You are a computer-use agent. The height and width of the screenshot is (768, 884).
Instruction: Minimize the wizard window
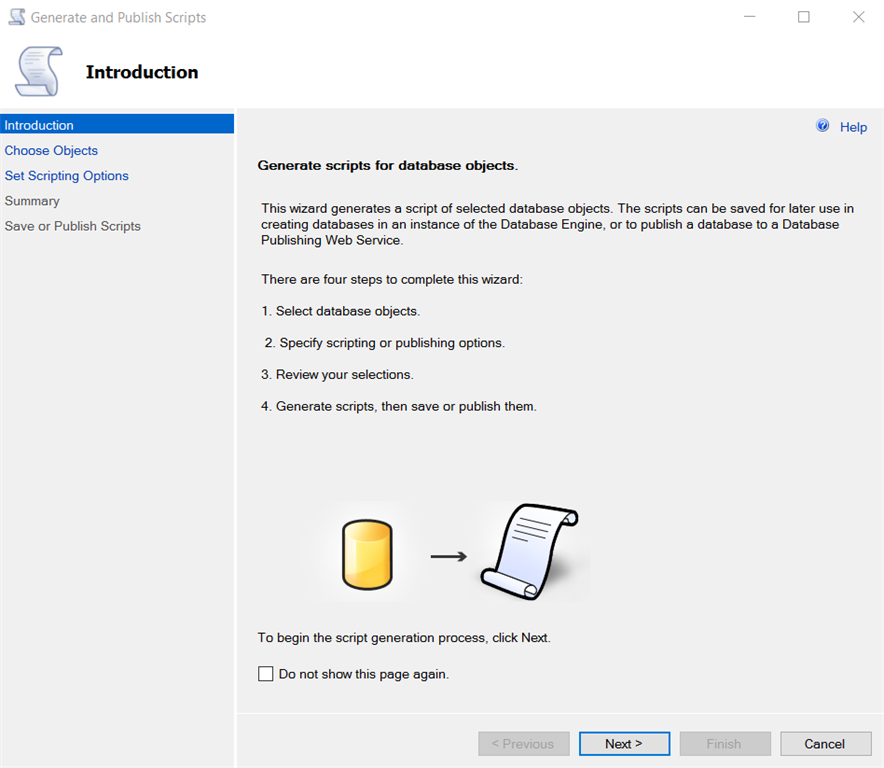tap(750, 17)
